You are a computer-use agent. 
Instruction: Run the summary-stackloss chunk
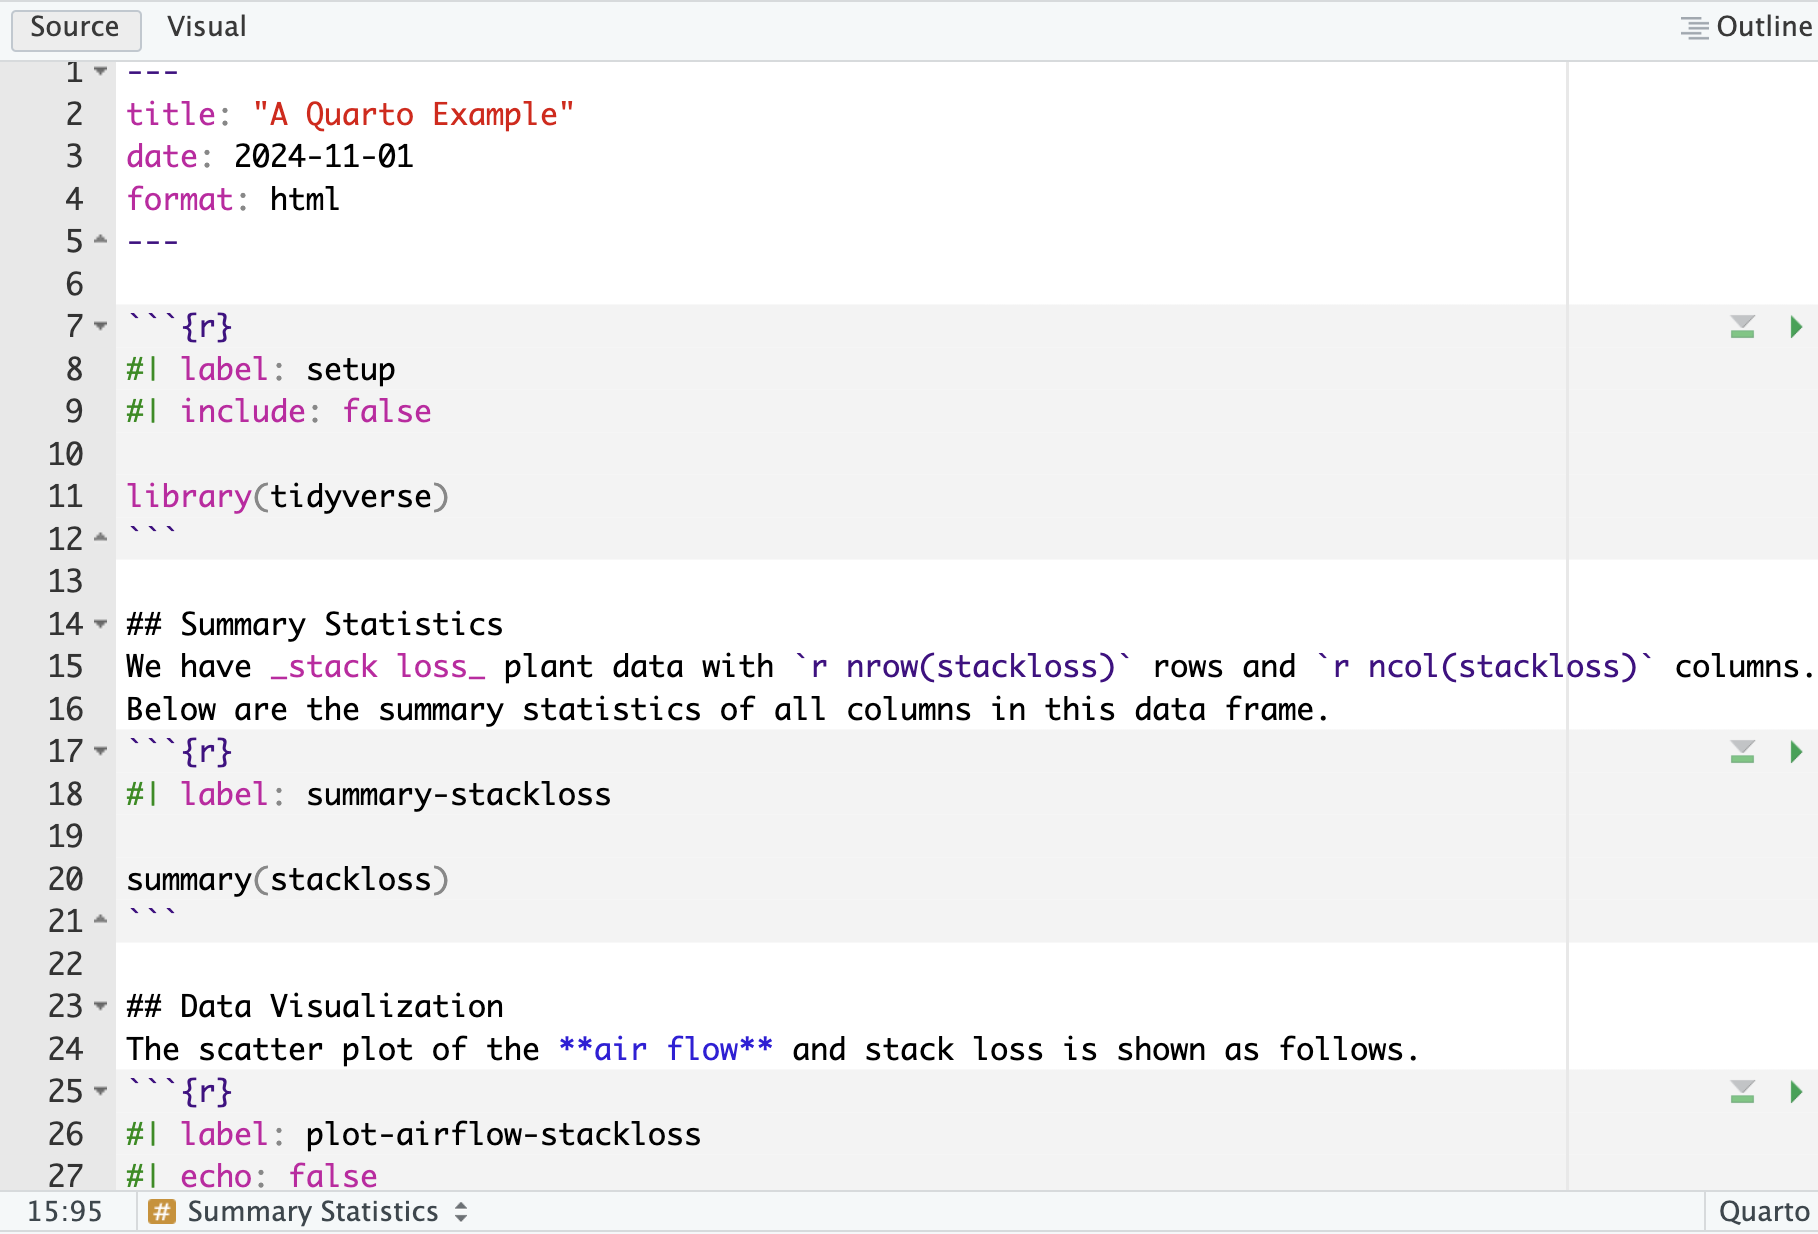(1796, 752)
